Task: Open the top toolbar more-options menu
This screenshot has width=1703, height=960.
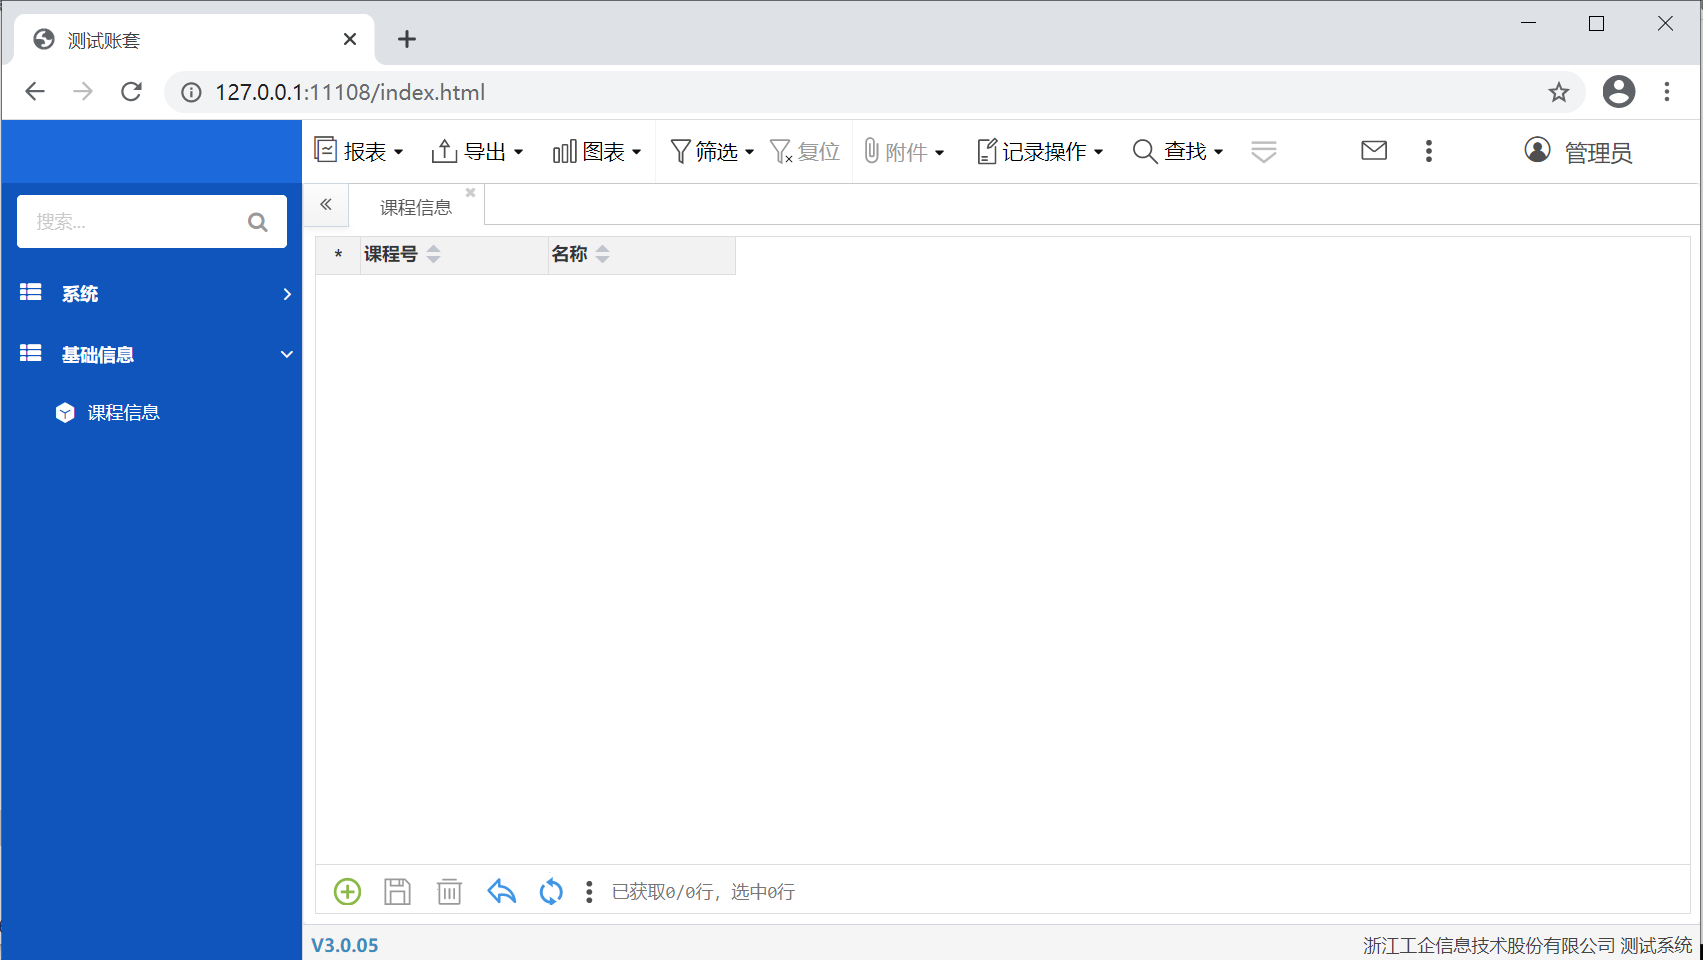Action: click(x=1428, y=151)
